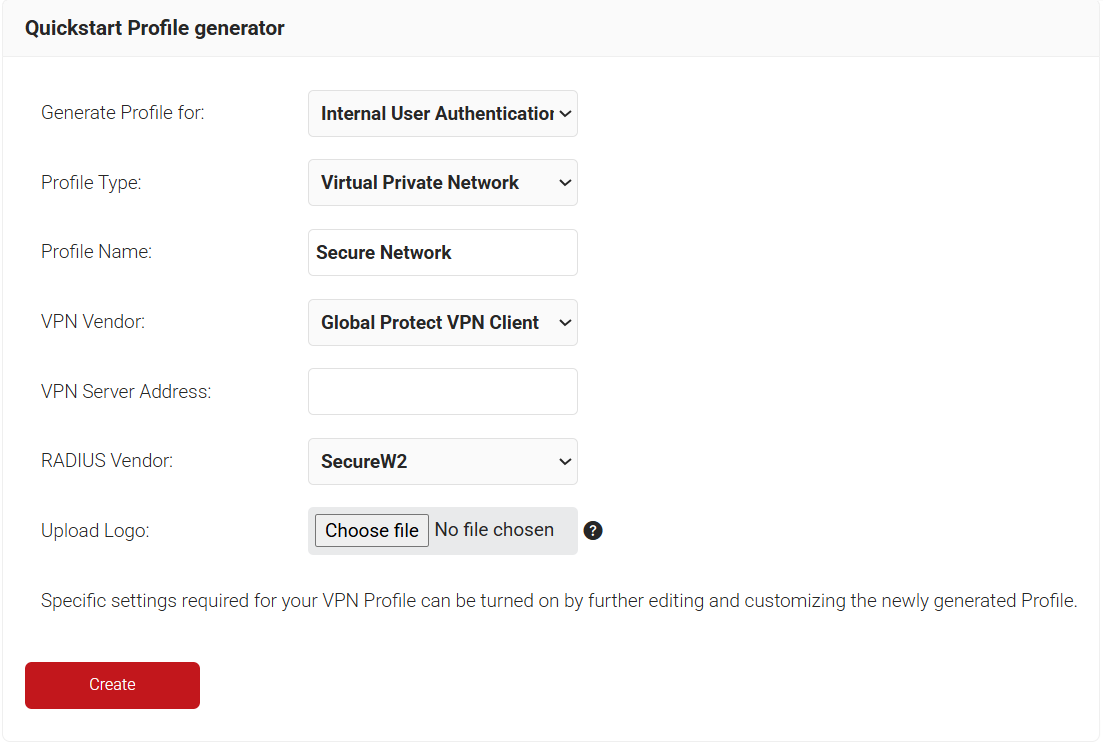Click the Quickstart Profile generator heading
This screenshot has height=746, width=1103.
tap(155, 28)
